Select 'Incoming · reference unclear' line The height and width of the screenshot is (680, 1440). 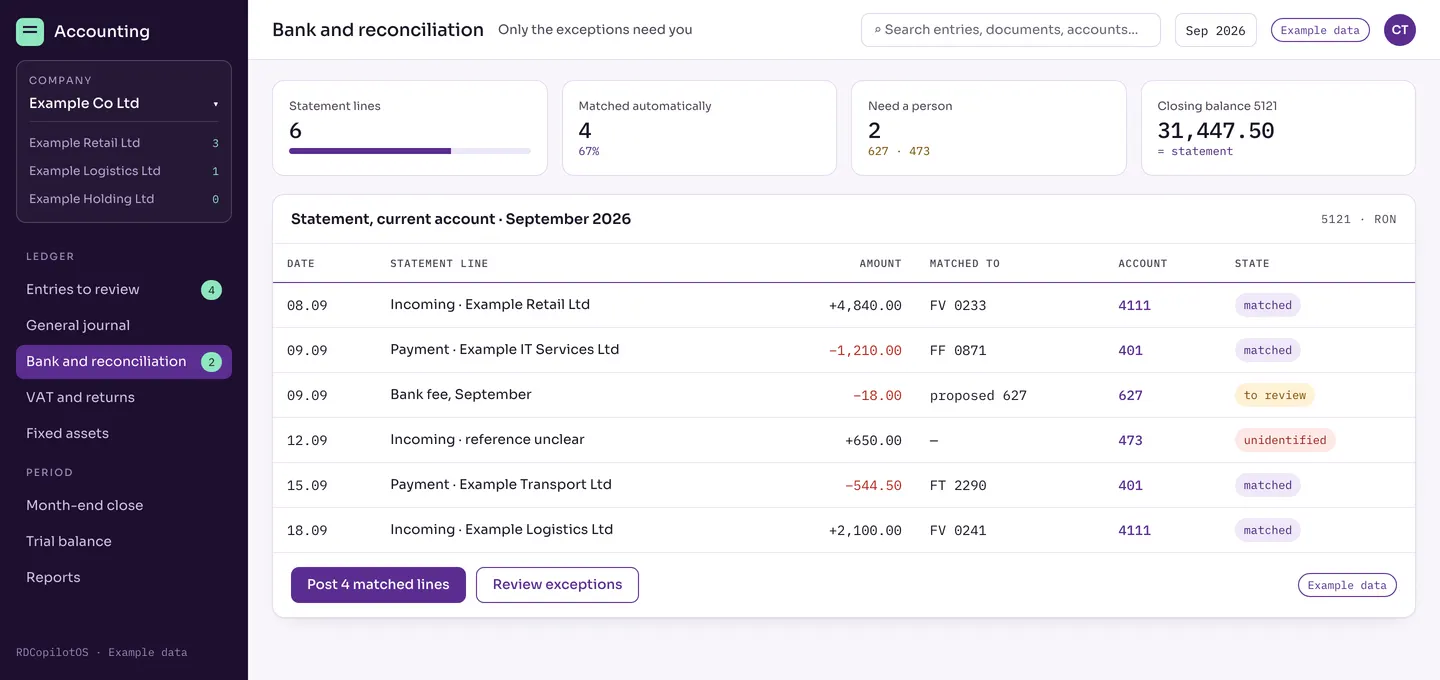tap(487, 440)
